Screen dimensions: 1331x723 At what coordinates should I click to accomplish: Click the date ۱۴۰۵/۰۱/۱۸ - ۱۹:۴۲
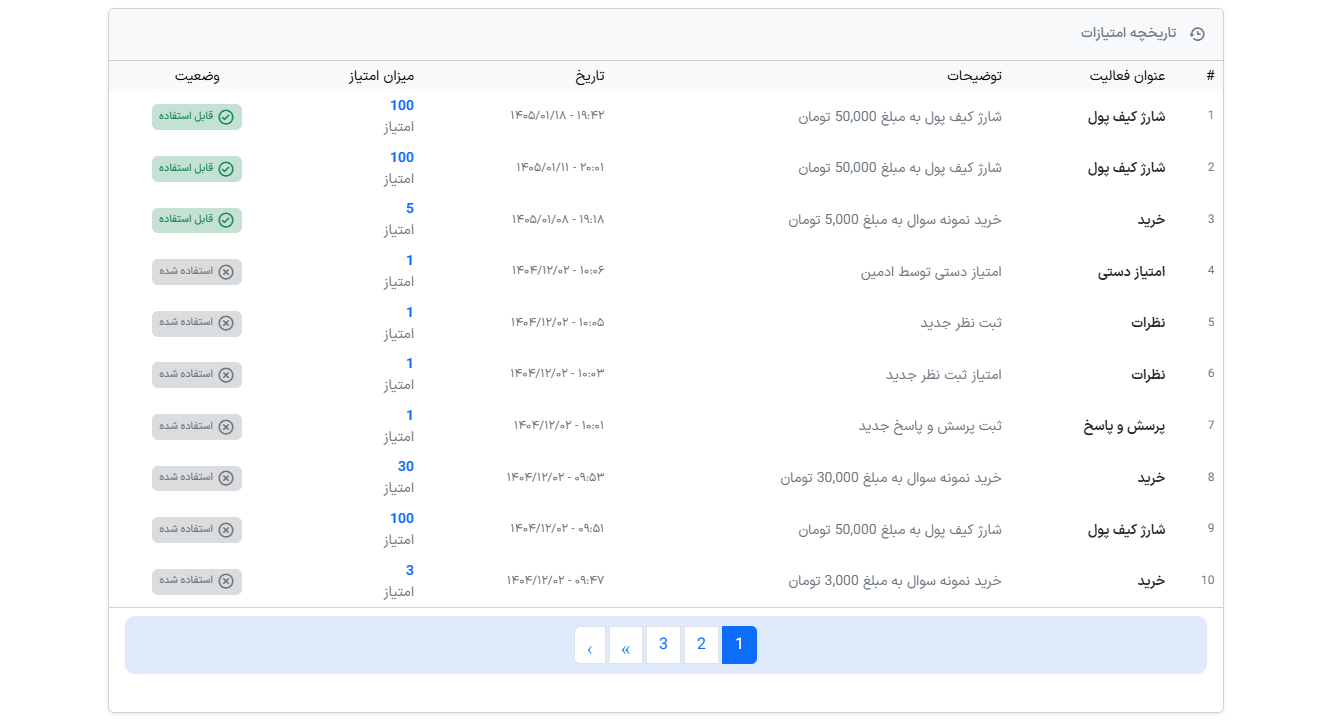click(558, 115)
